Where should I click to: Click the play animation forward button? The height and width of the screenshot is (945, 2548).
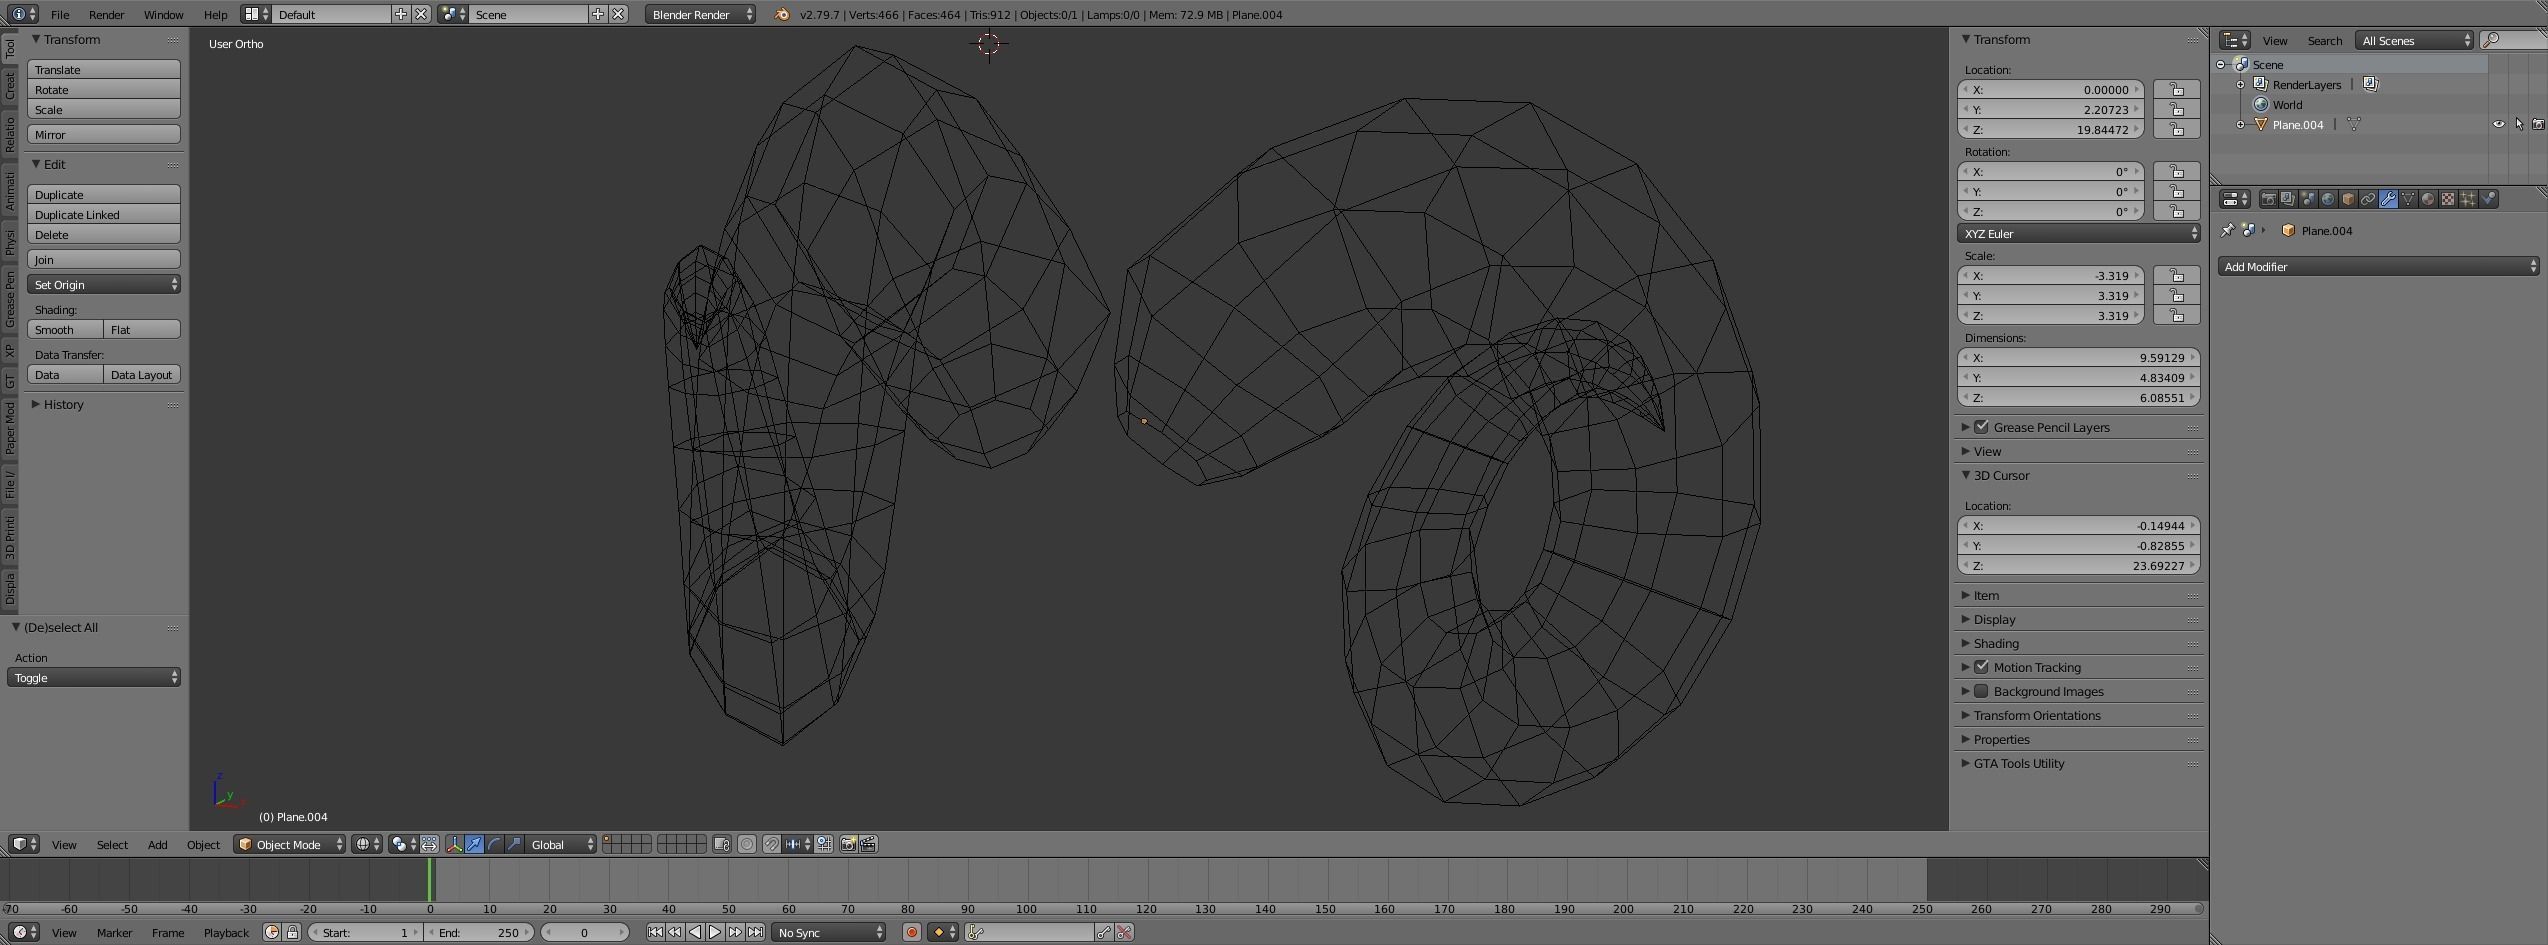point(715,933)
